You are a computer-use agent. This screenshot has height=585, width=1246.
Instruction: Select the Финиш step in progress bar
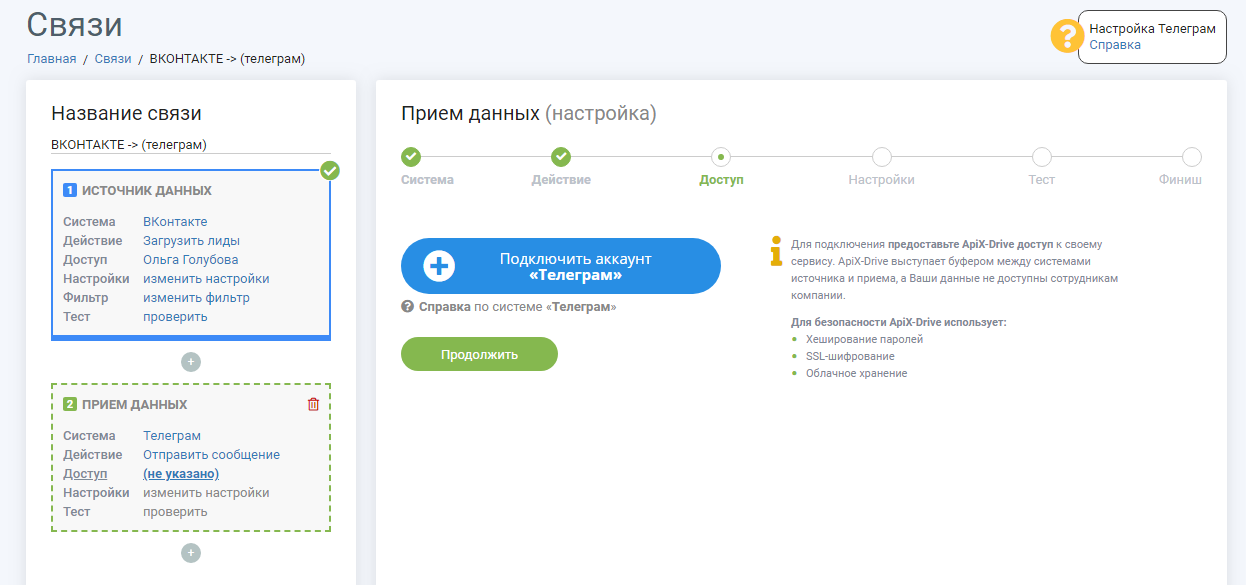click(x=1191, y=157)
